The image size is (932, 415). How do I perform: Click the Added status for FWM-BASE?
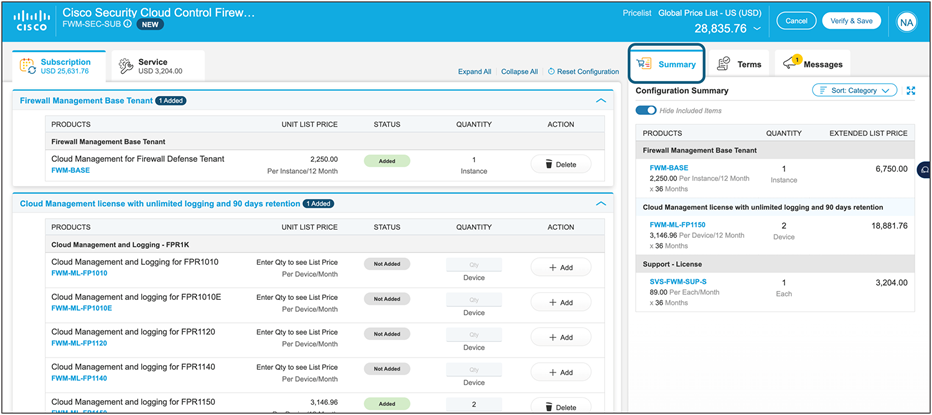[x=387, y=161]
